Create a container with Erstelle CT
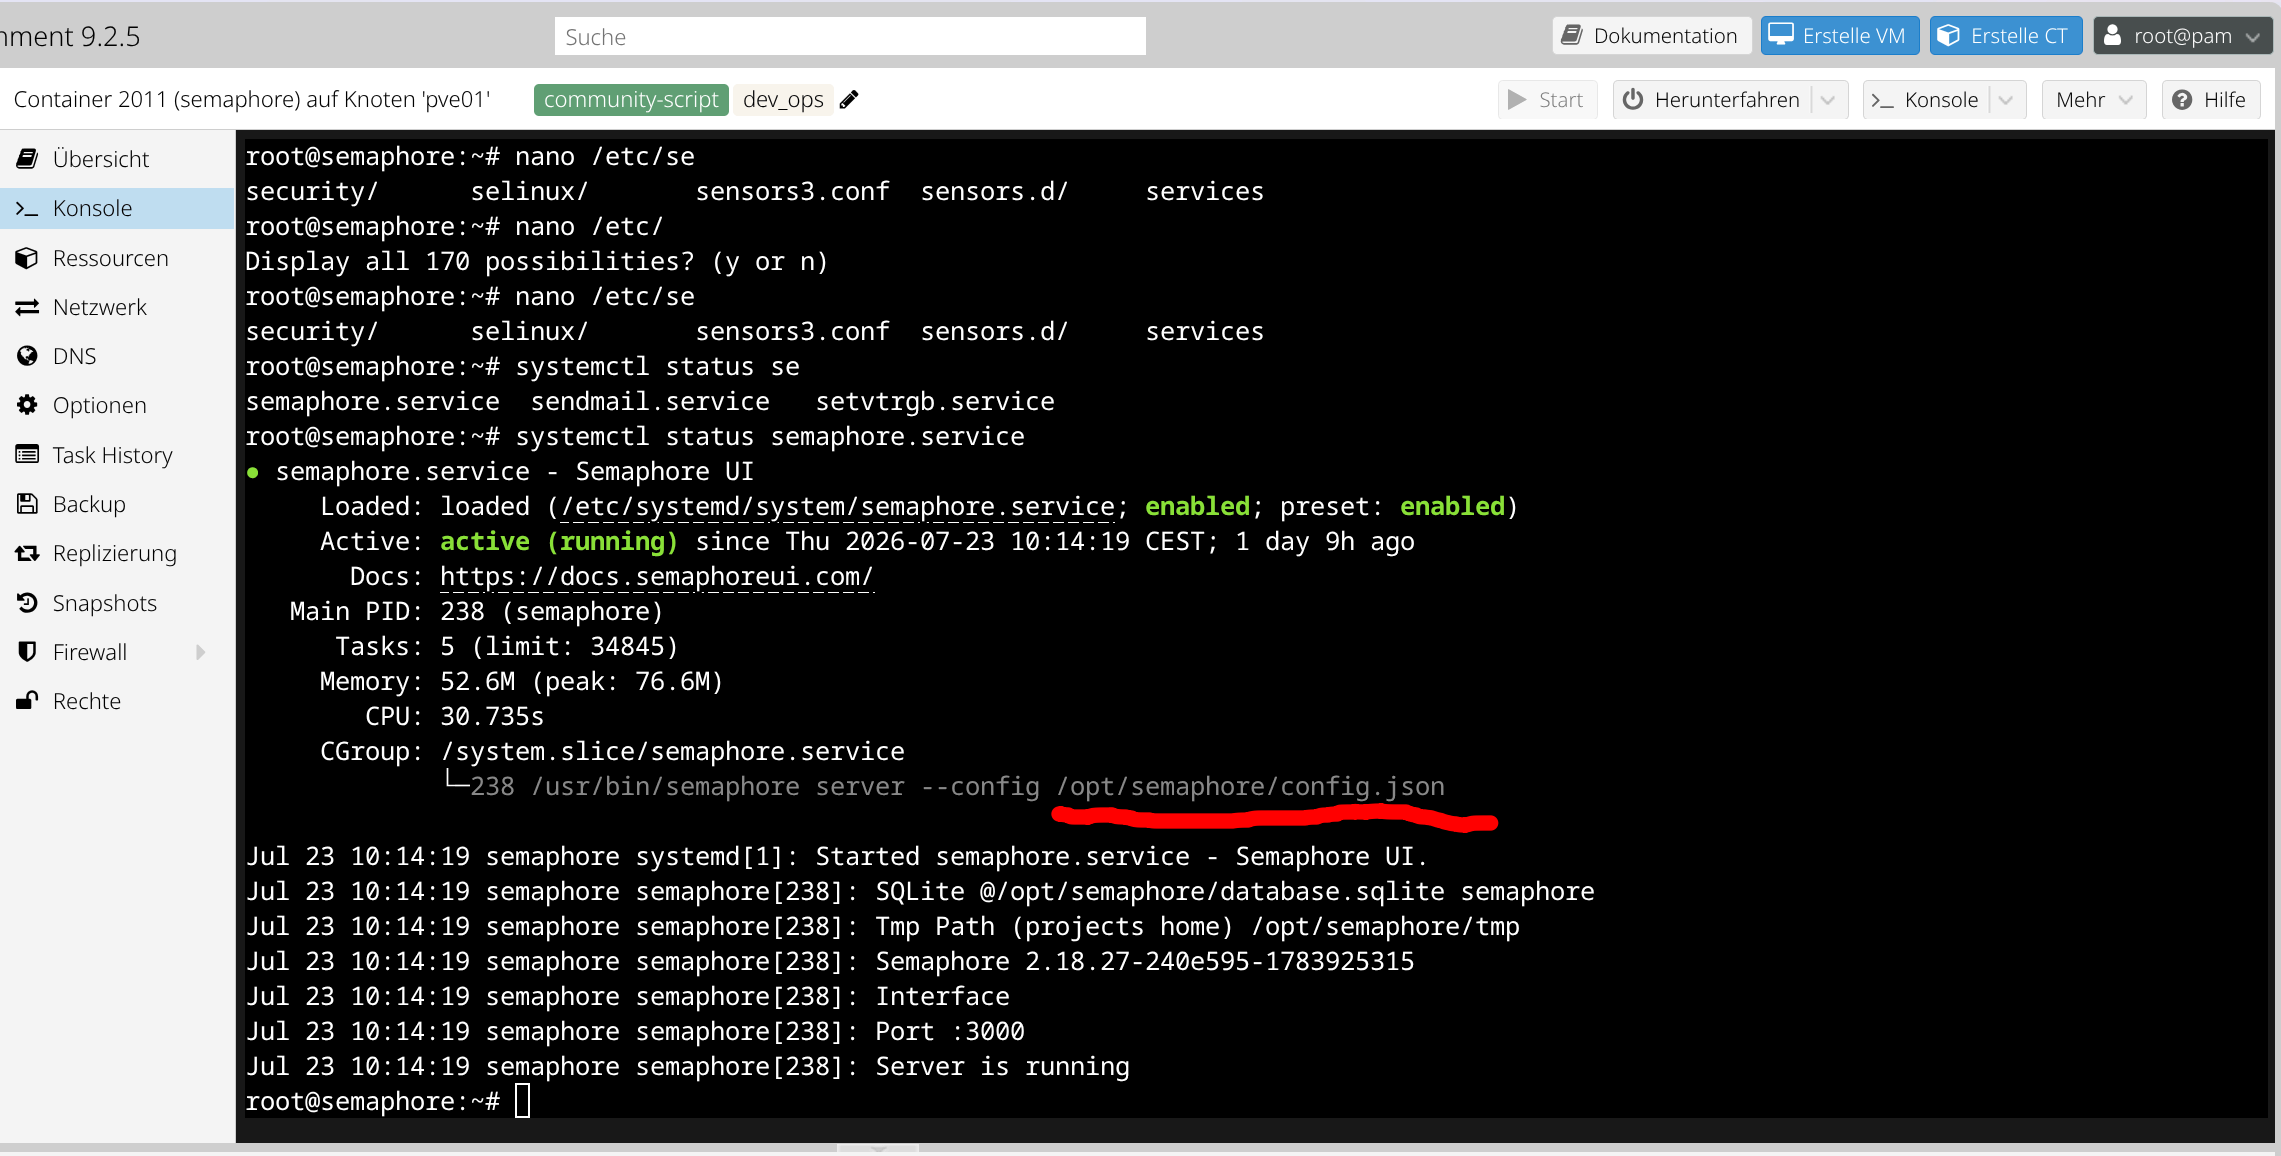 (x=2006, y=35)
